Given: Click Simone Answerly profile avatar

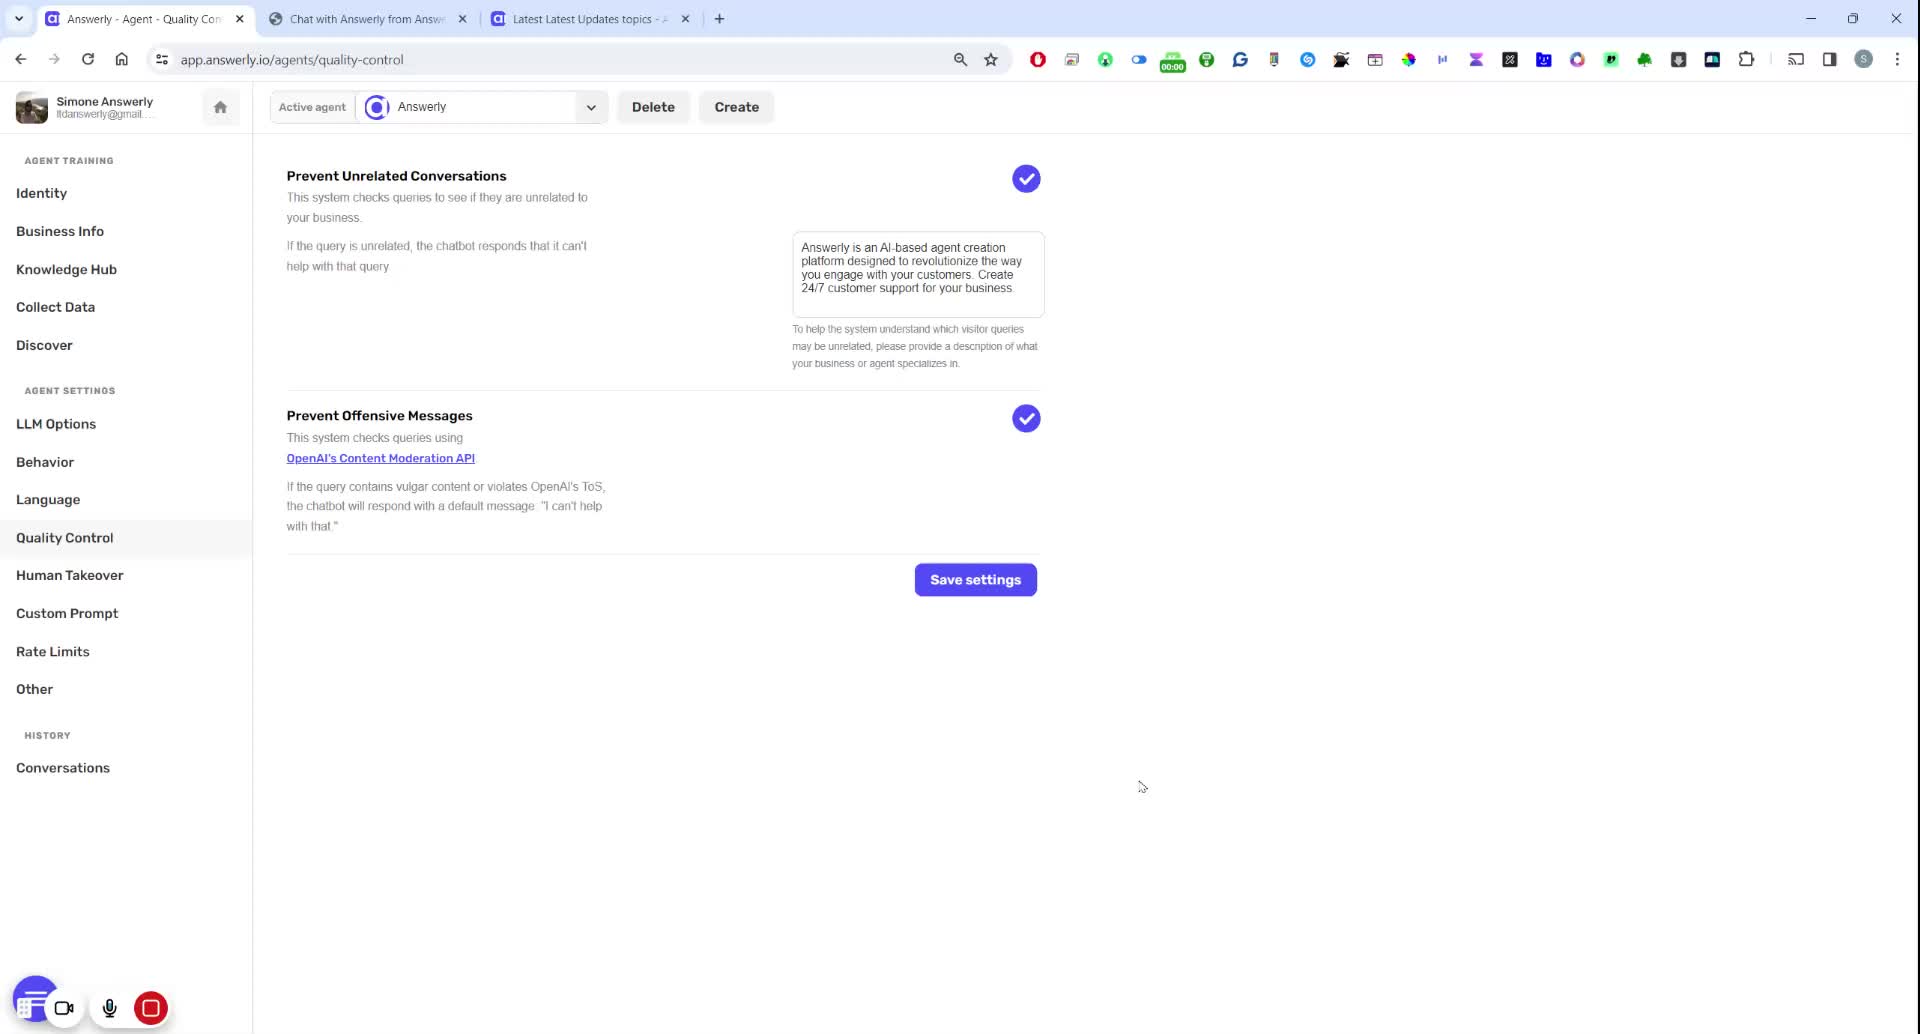Looking at the screenshot, I should click(x=32, y=108).
